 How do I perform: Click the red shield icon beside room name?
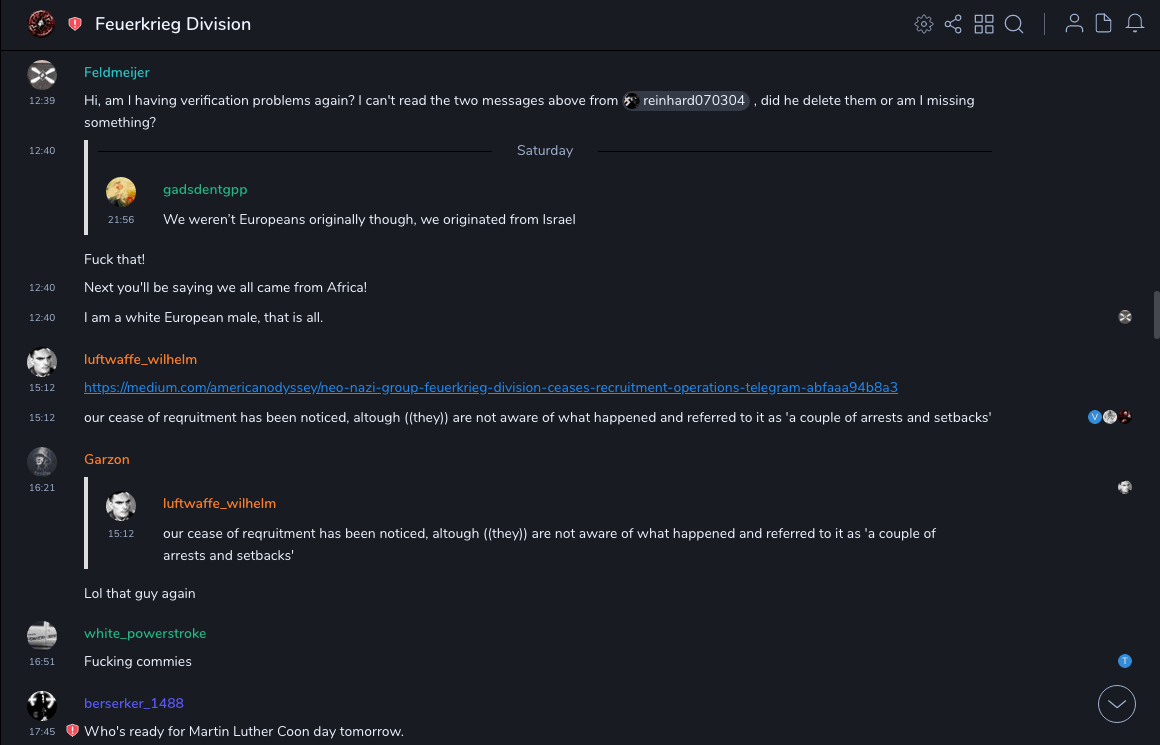[75, 24]
